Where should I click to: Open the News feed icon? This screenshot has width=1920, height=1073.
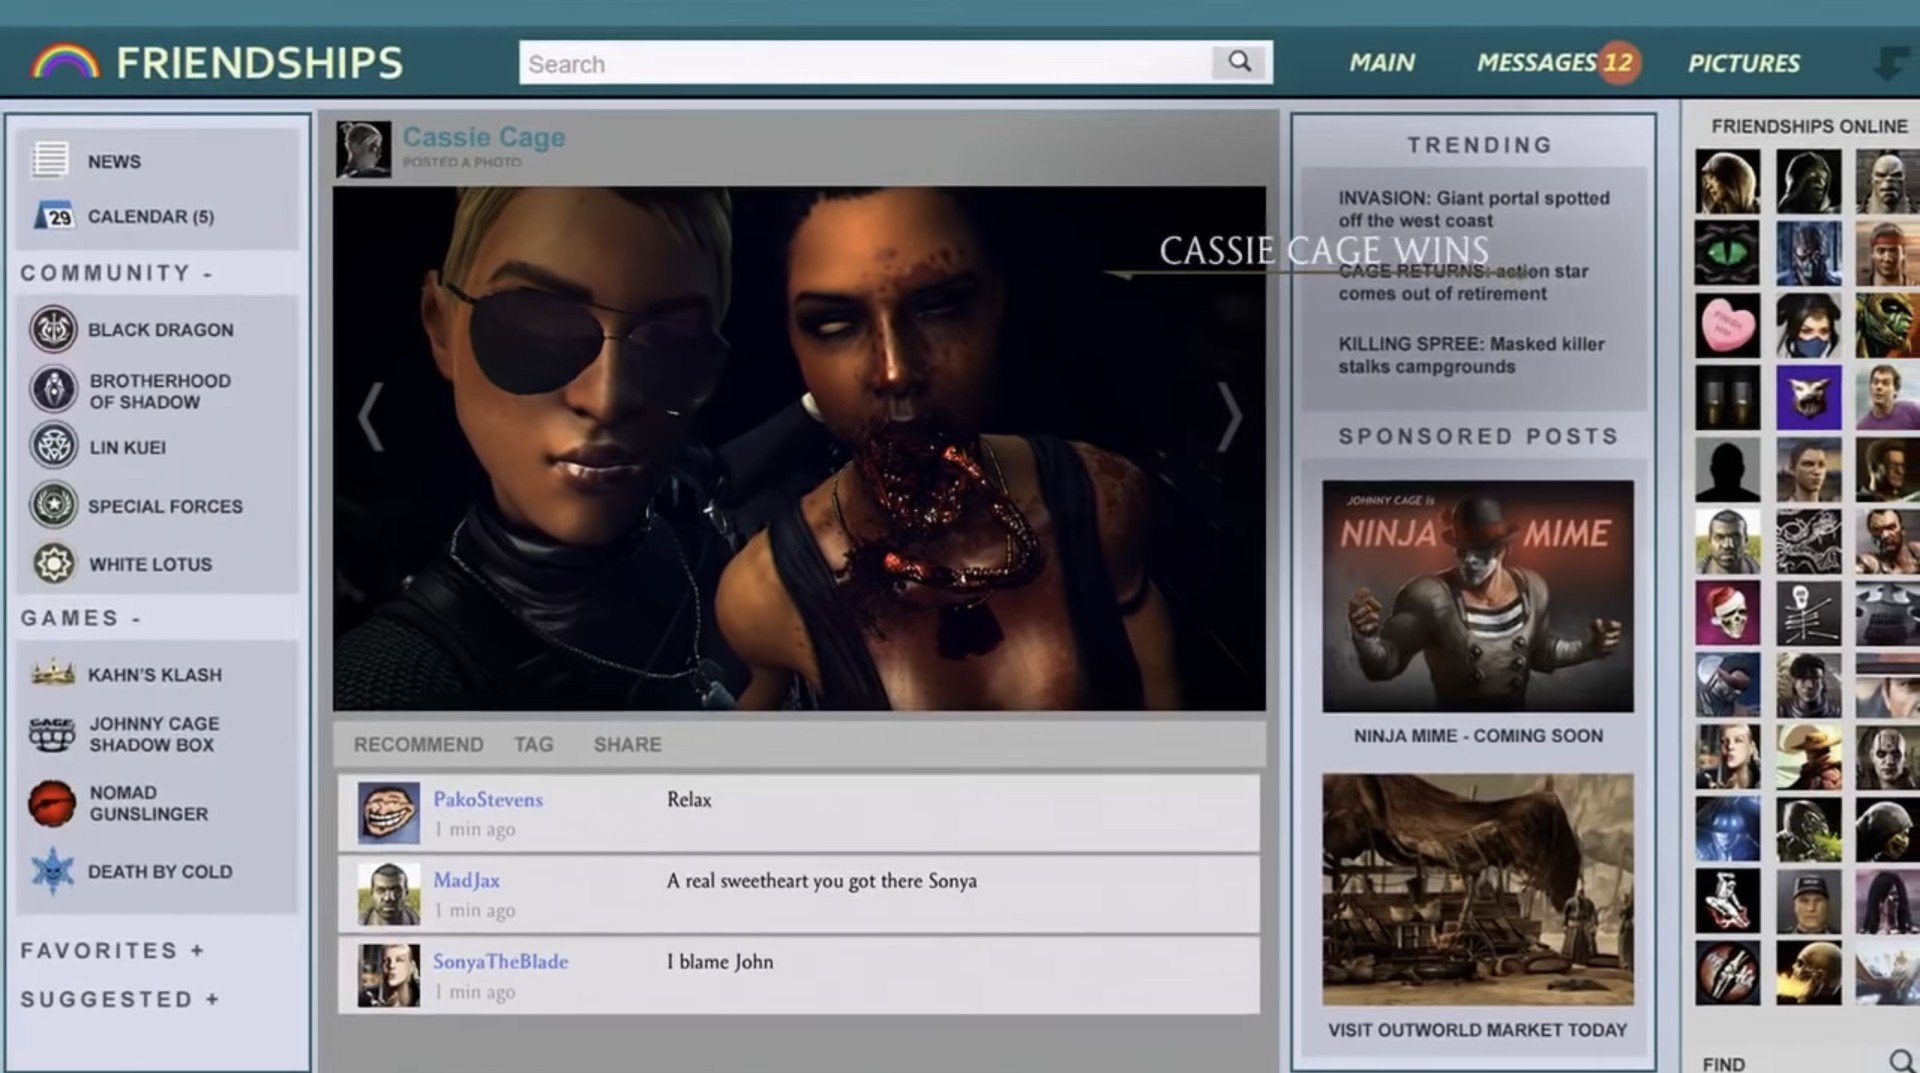[50, 160]
